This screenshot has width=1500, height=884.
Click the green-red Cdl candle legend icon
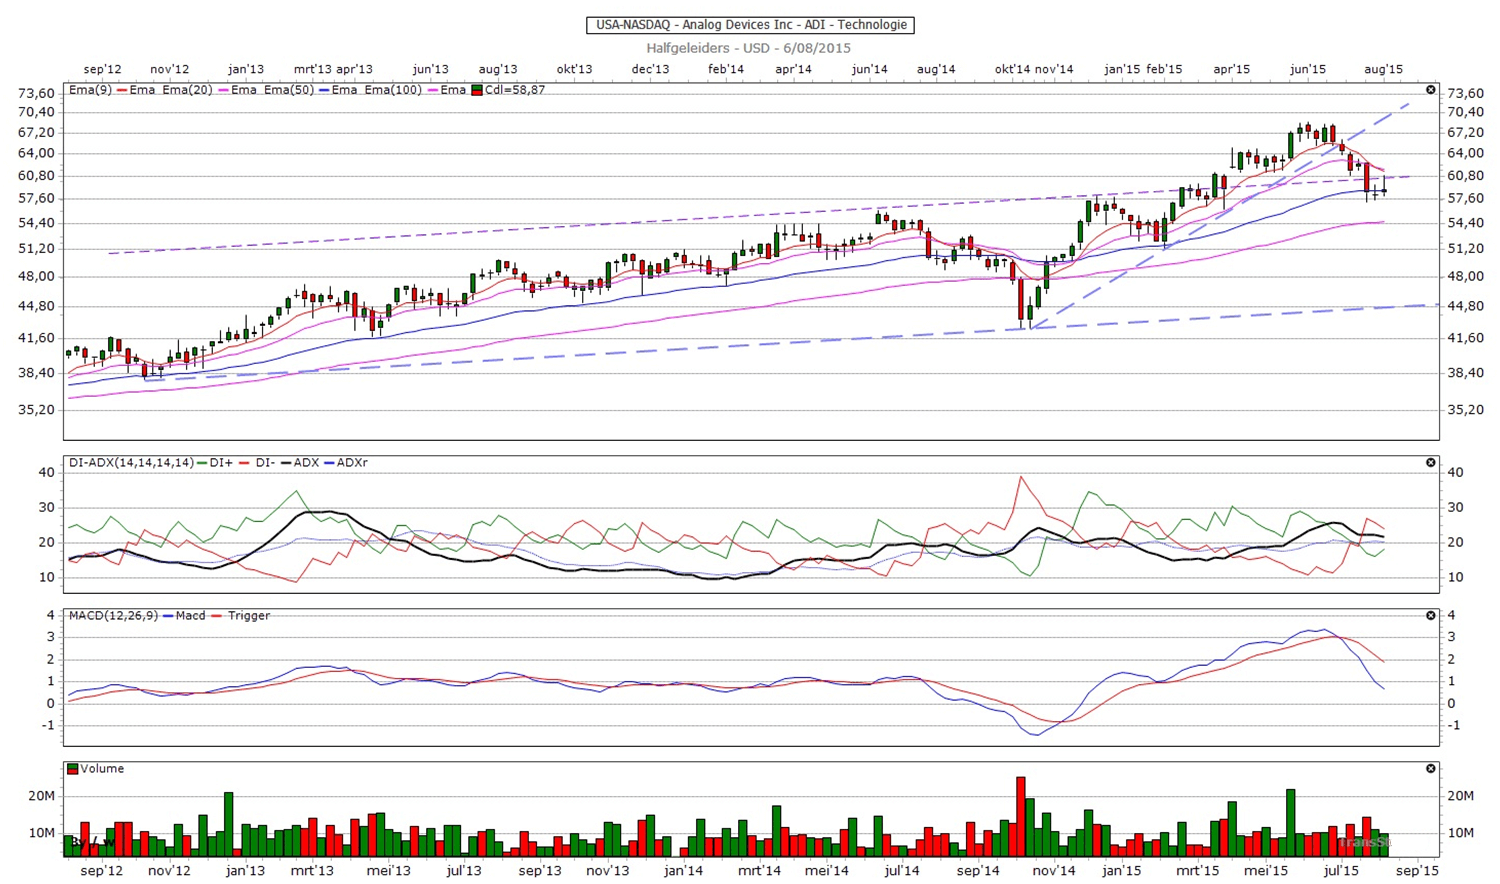[x=477, y=90]
